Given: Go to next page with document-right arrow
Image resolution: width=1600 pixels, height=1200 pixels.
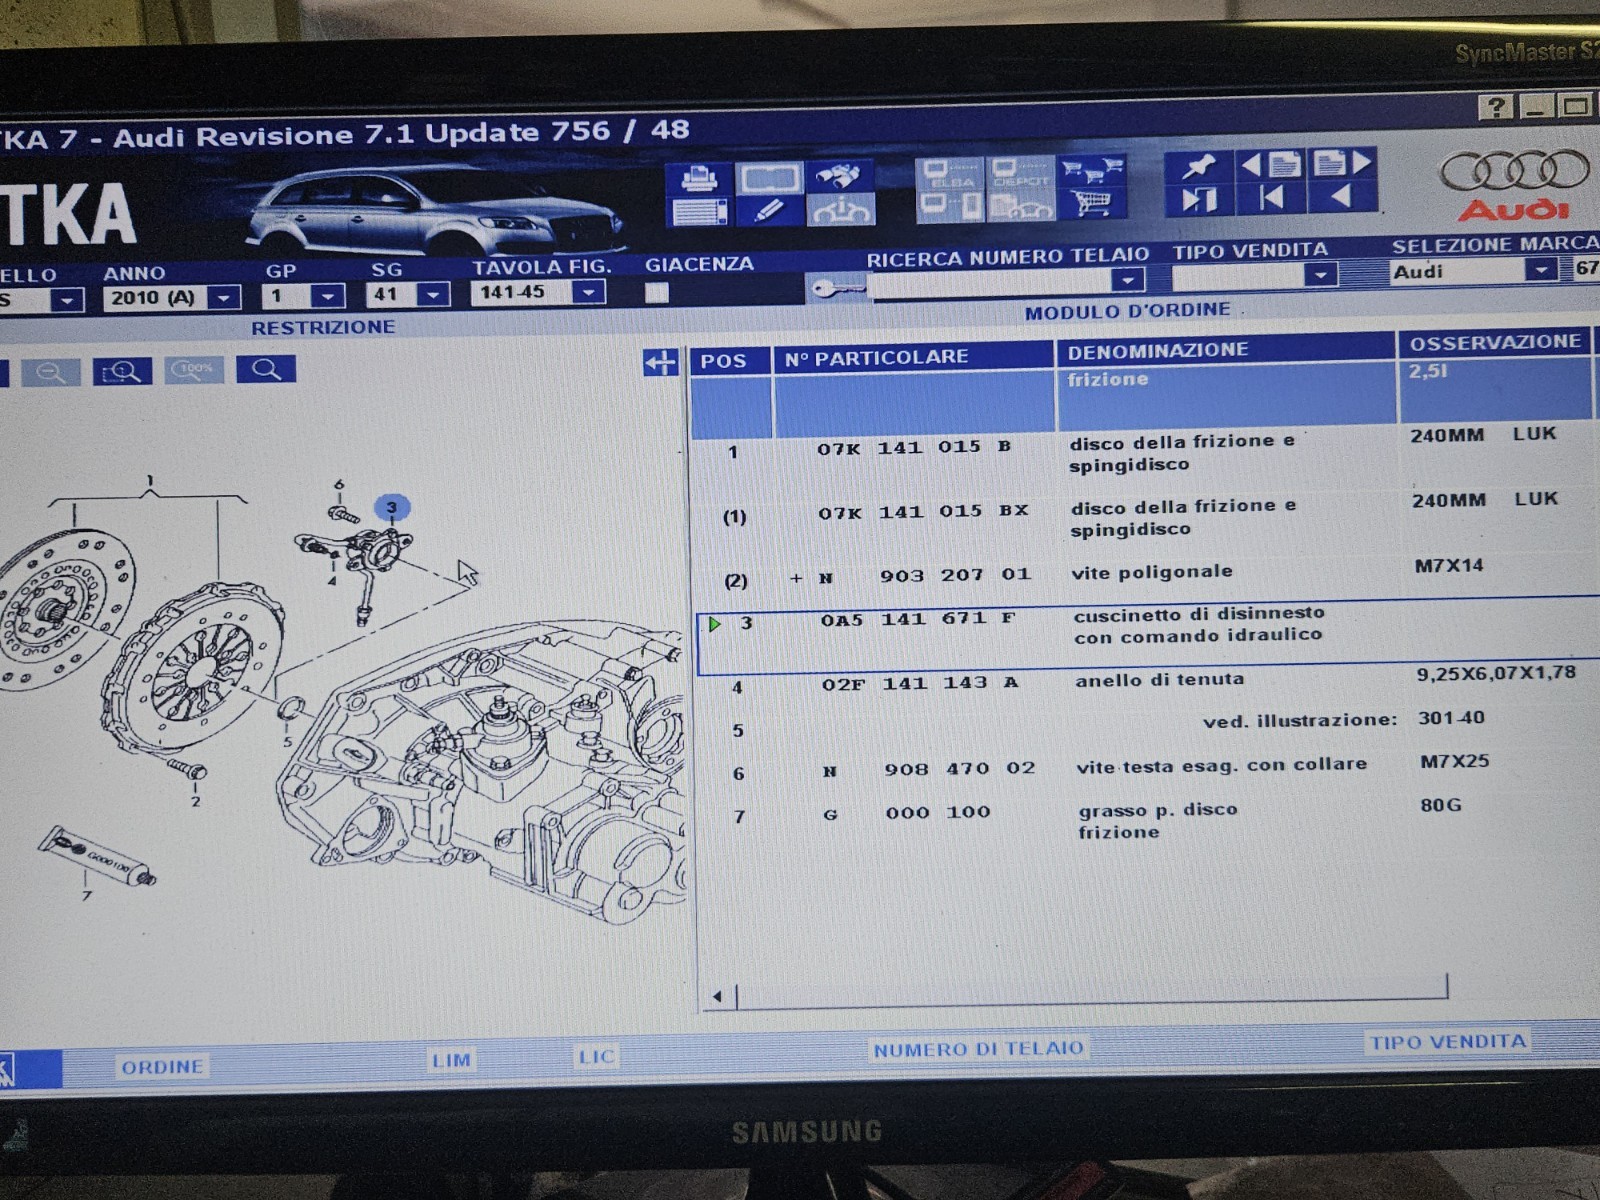Looking at the screenshot, I should click(x=1342, y=163).
